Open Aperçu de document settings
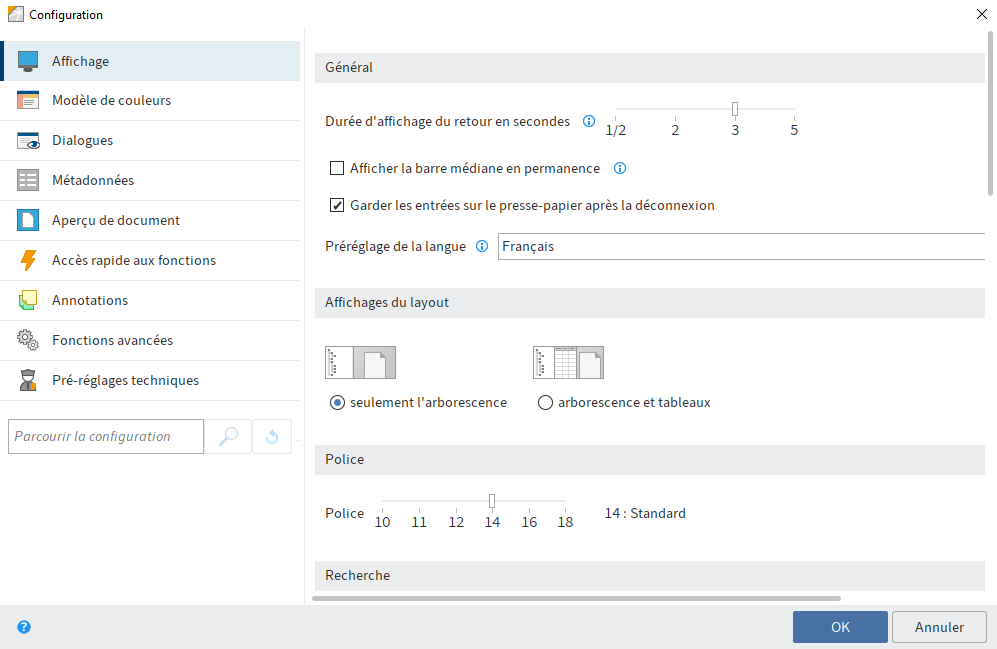Screen dimensions: 997x649 [27, 220]
